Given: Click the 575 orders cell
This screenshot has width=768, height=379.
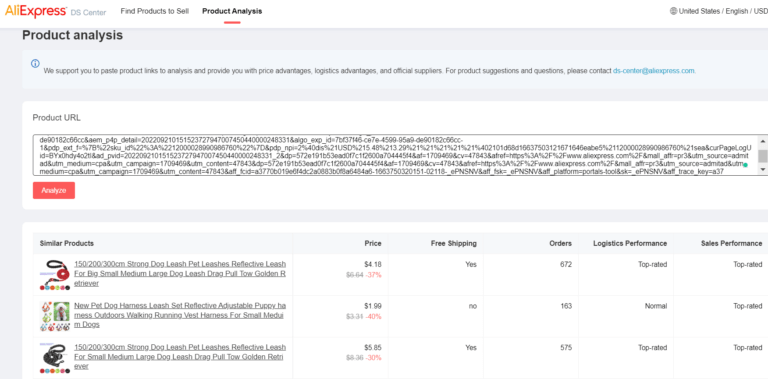Looking at the screenshot, I should [x=566, y=348].
